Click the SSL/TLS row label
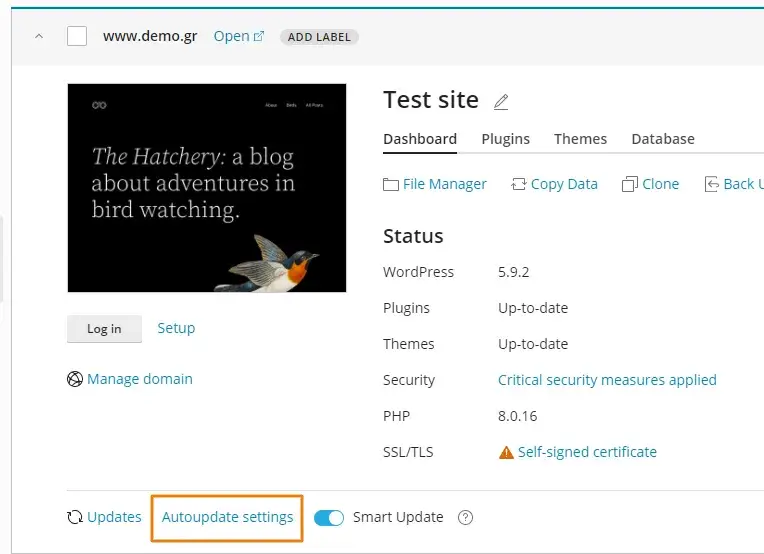The height and width of the screenshot is (554, 764). tap(408, 452)
